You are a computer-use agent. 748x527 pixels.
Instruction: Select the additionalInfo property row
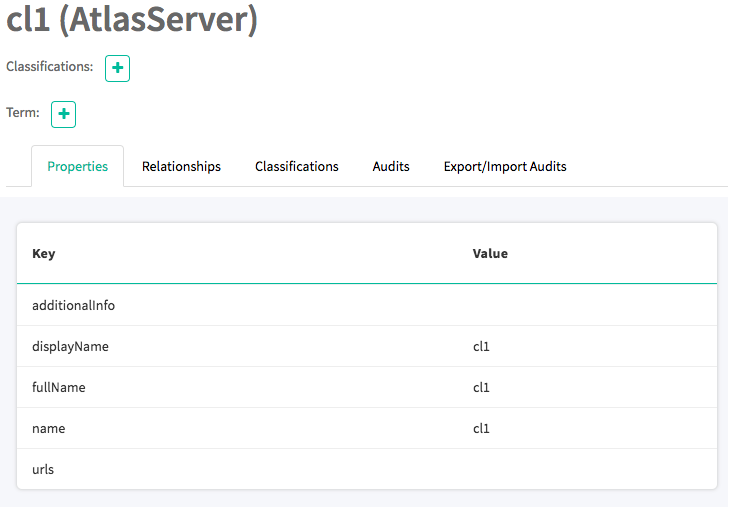pyautogui.click(x=73, y=305)
